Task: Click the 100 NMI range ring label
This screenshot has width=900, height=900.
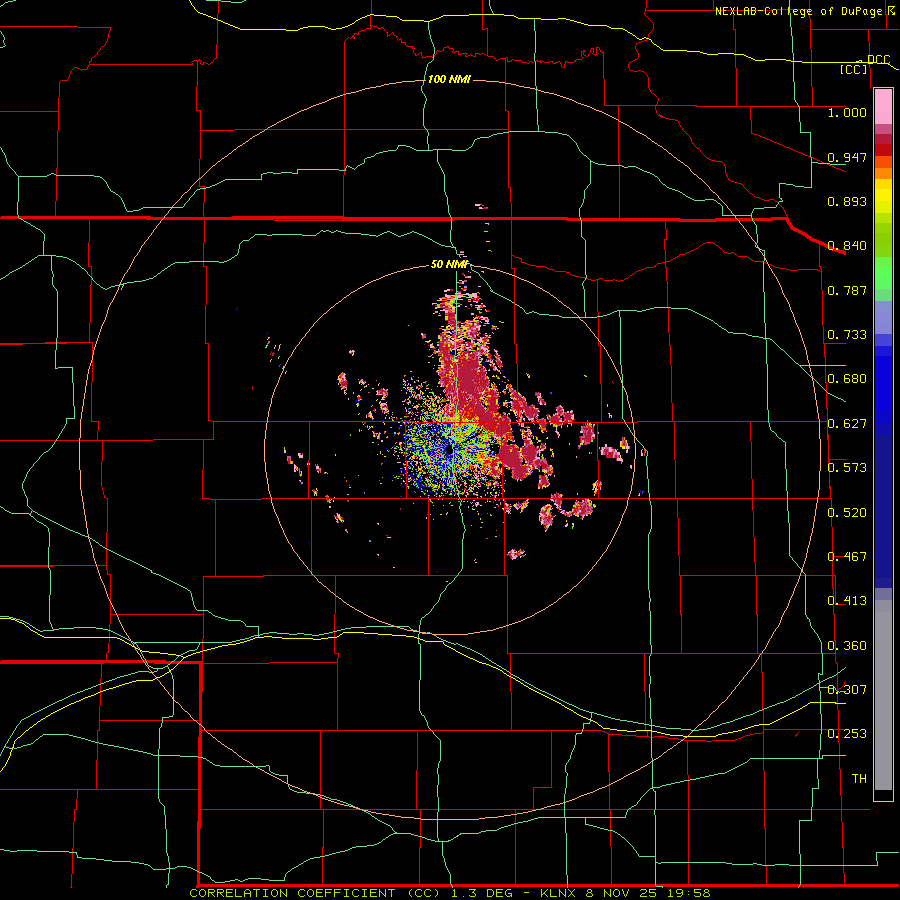Action: coord(449,79)
